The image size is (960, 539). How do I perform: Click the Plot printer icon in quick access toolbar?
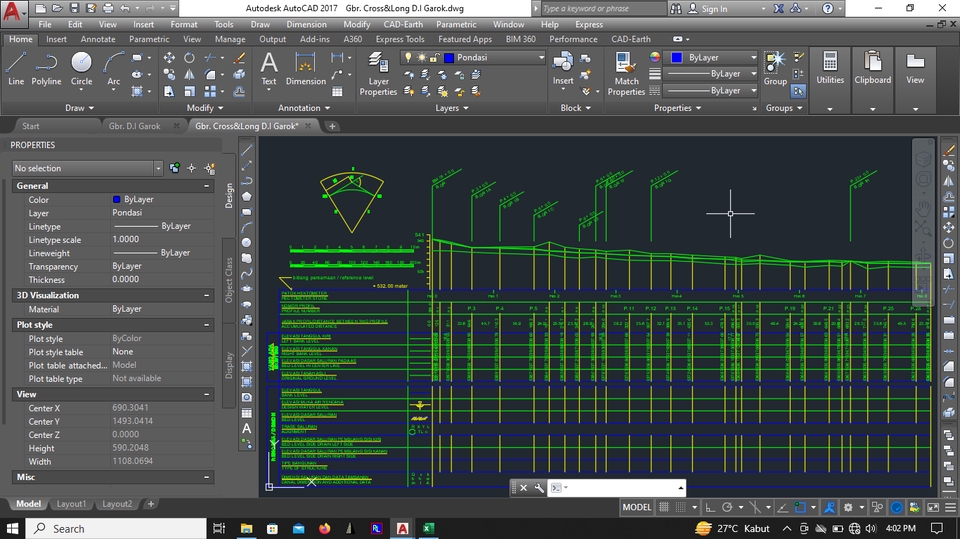[108, 8]
